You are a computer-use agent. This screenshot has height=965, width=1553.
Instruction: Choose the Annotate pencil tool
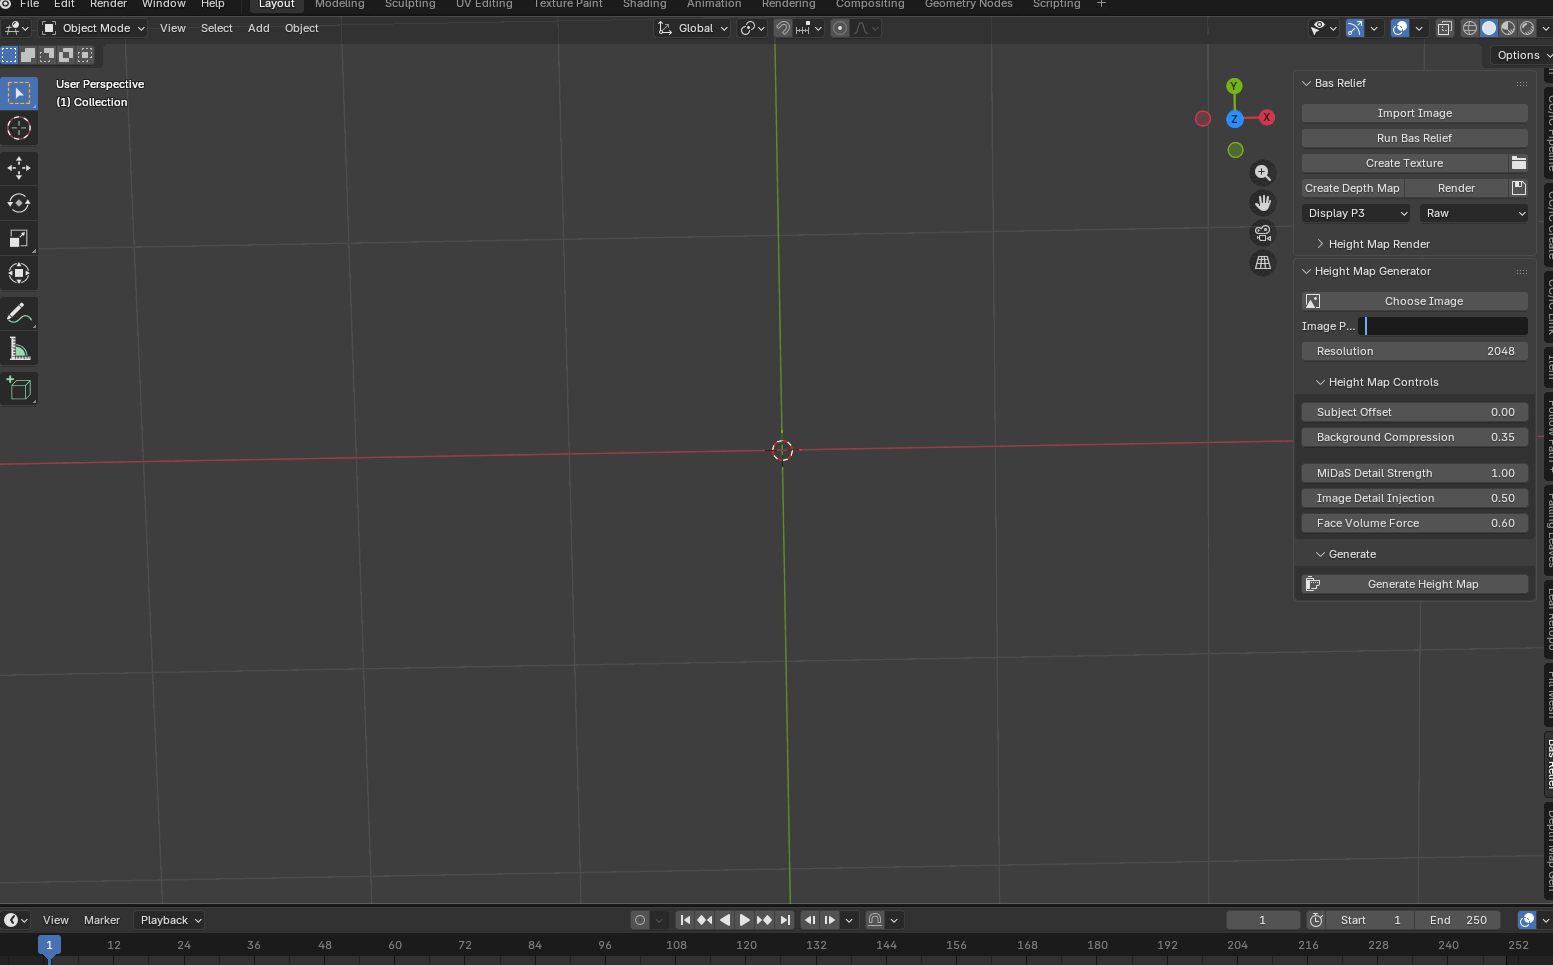click(19, 313)
